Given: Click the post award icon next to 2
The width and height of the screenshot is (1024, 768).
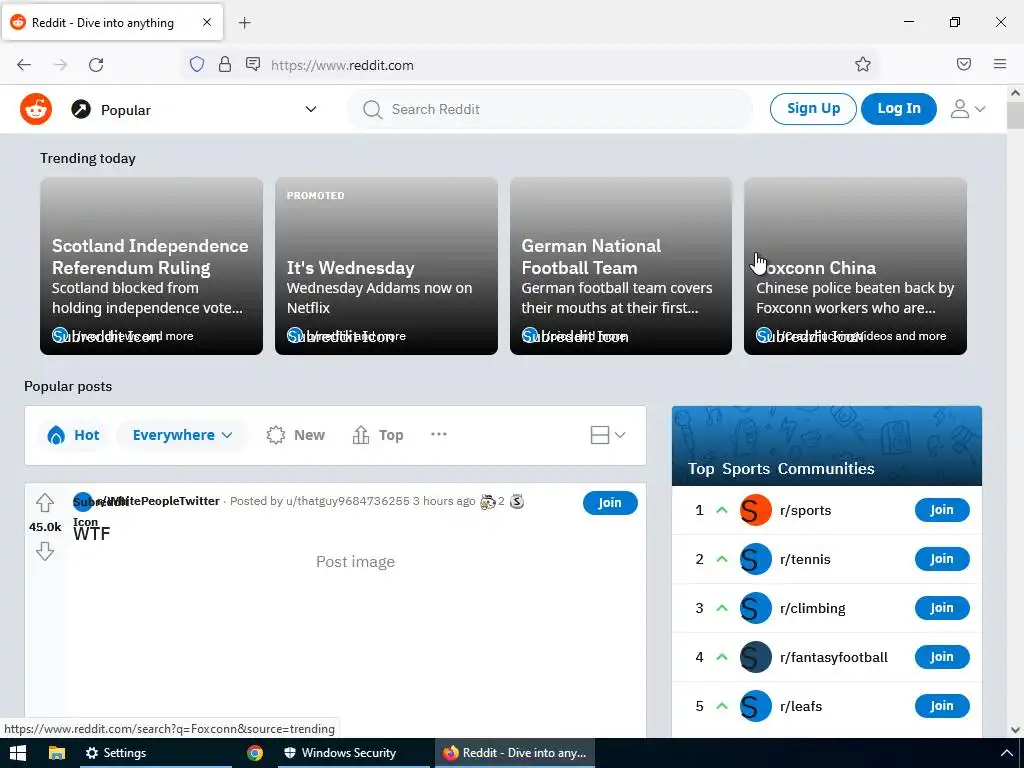Looking at the screenshot, I should point(487,502).
